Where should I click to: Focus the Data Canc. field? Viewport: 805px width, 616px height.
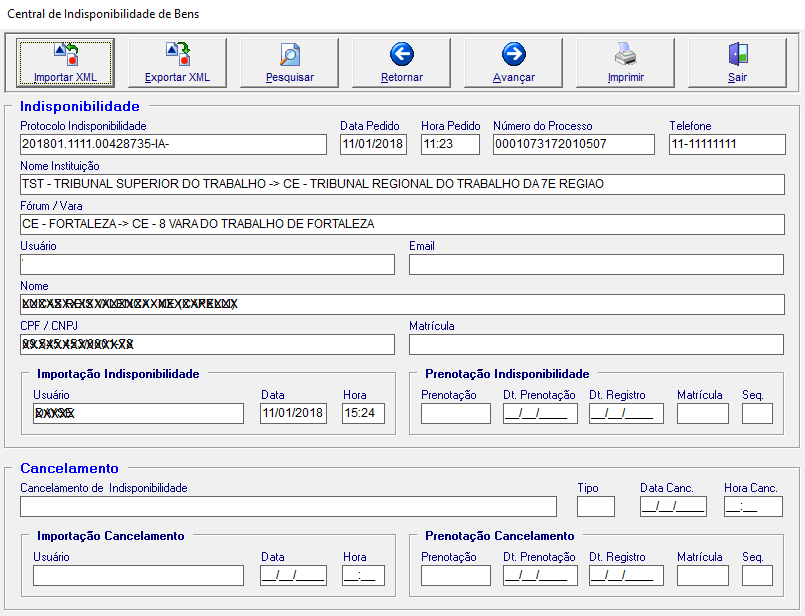click(x=673, y=507)
